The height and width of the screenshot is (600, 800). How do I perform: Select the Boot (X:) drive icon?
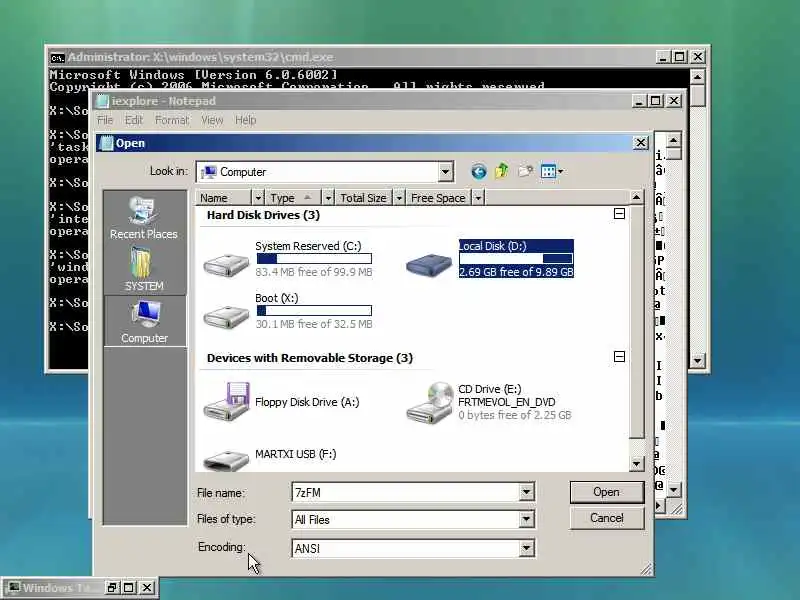(x=226, y=316)
